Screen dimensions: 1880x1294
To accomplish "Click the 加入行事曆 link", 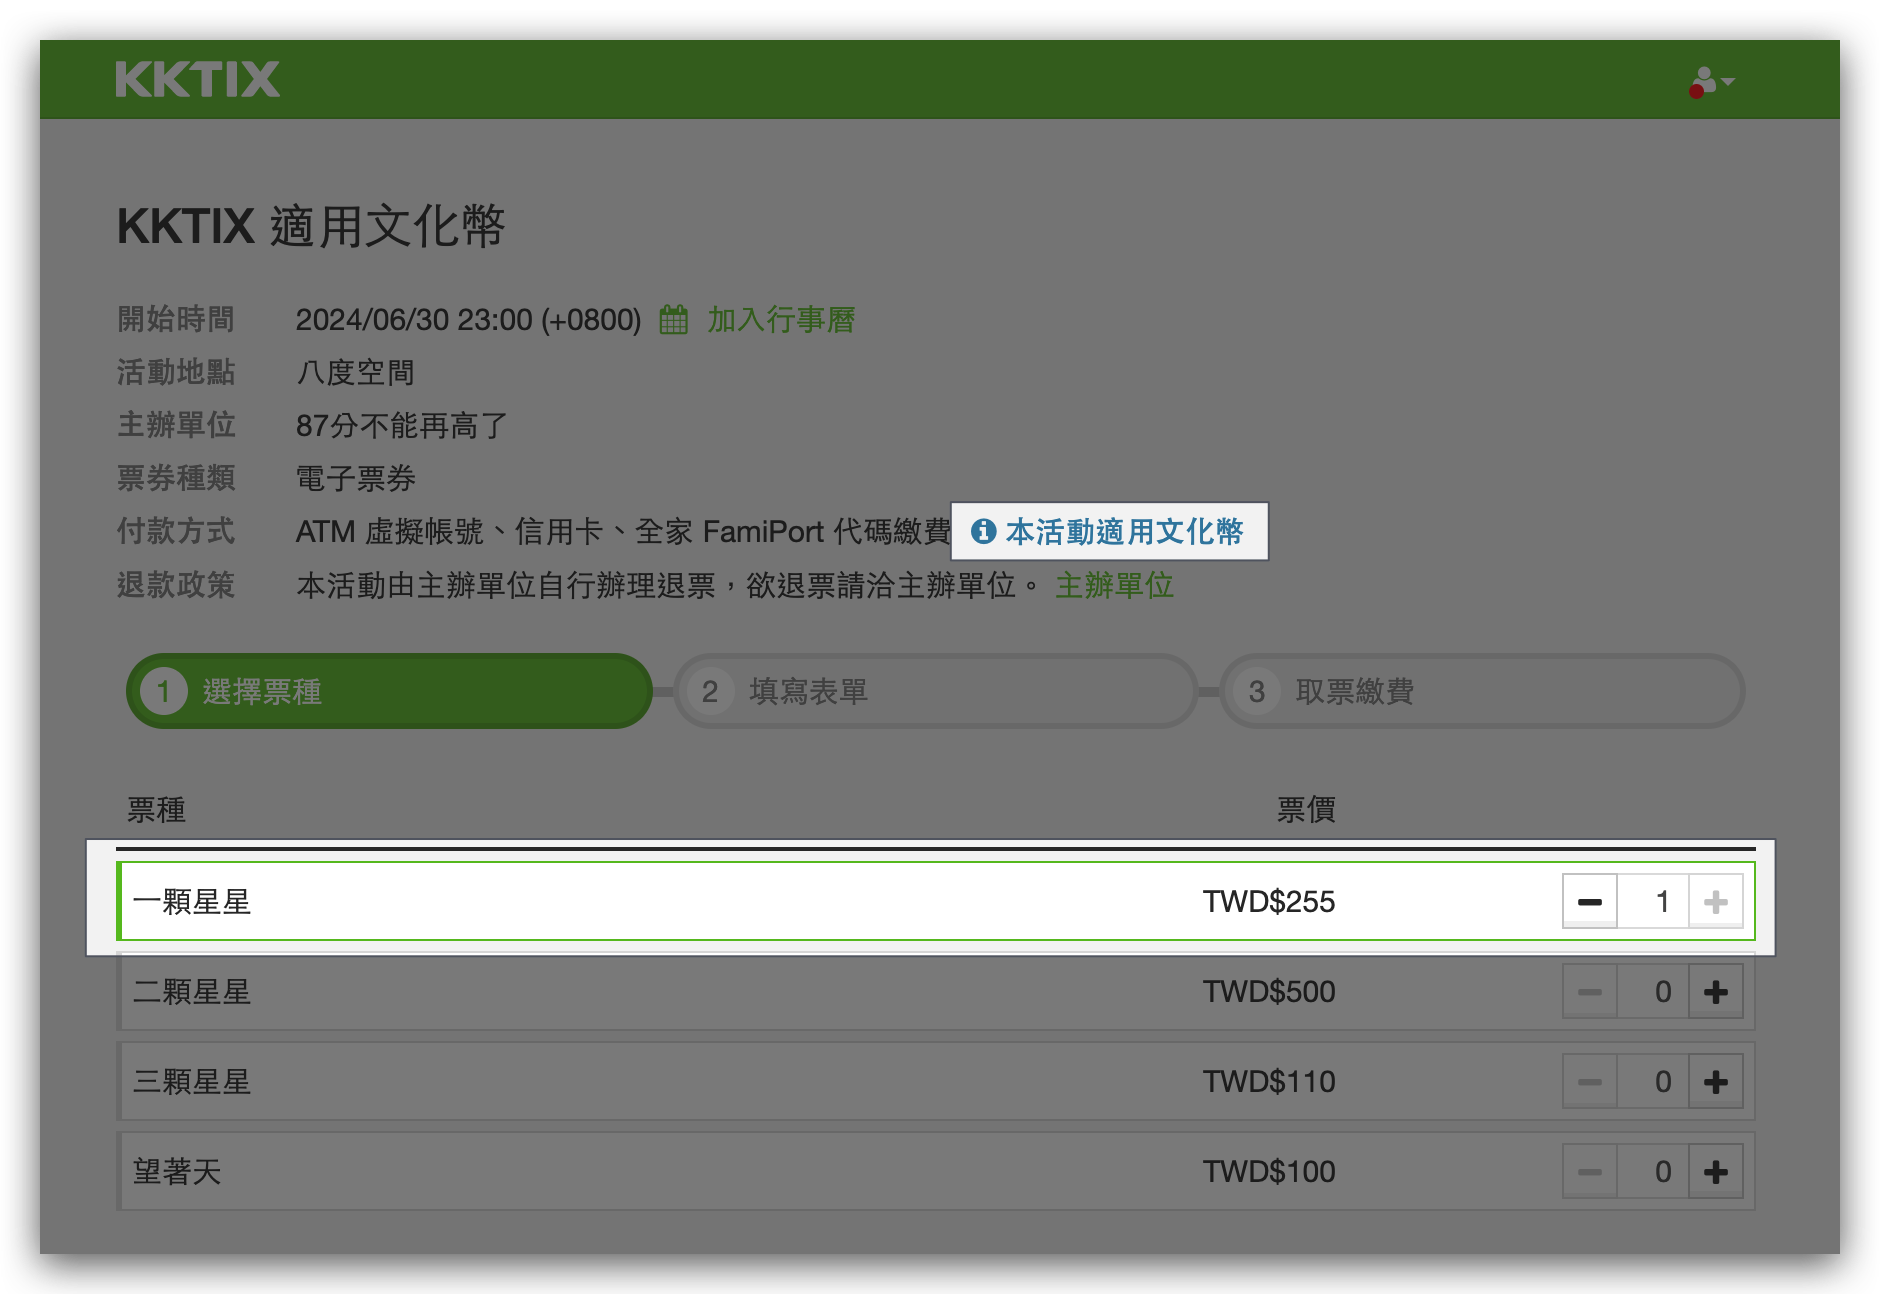I will point(781,320).
